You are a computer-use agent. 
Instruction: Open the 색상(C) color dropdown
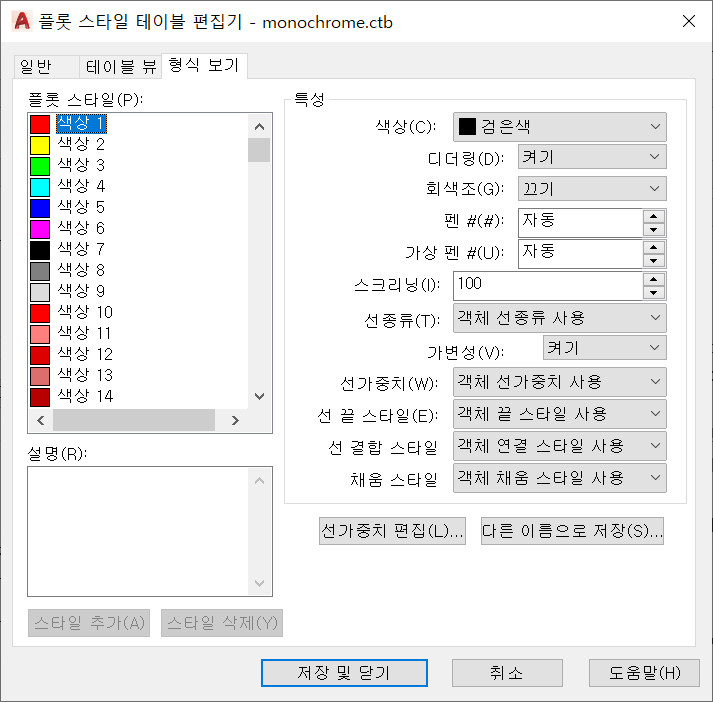pos(559,127)
